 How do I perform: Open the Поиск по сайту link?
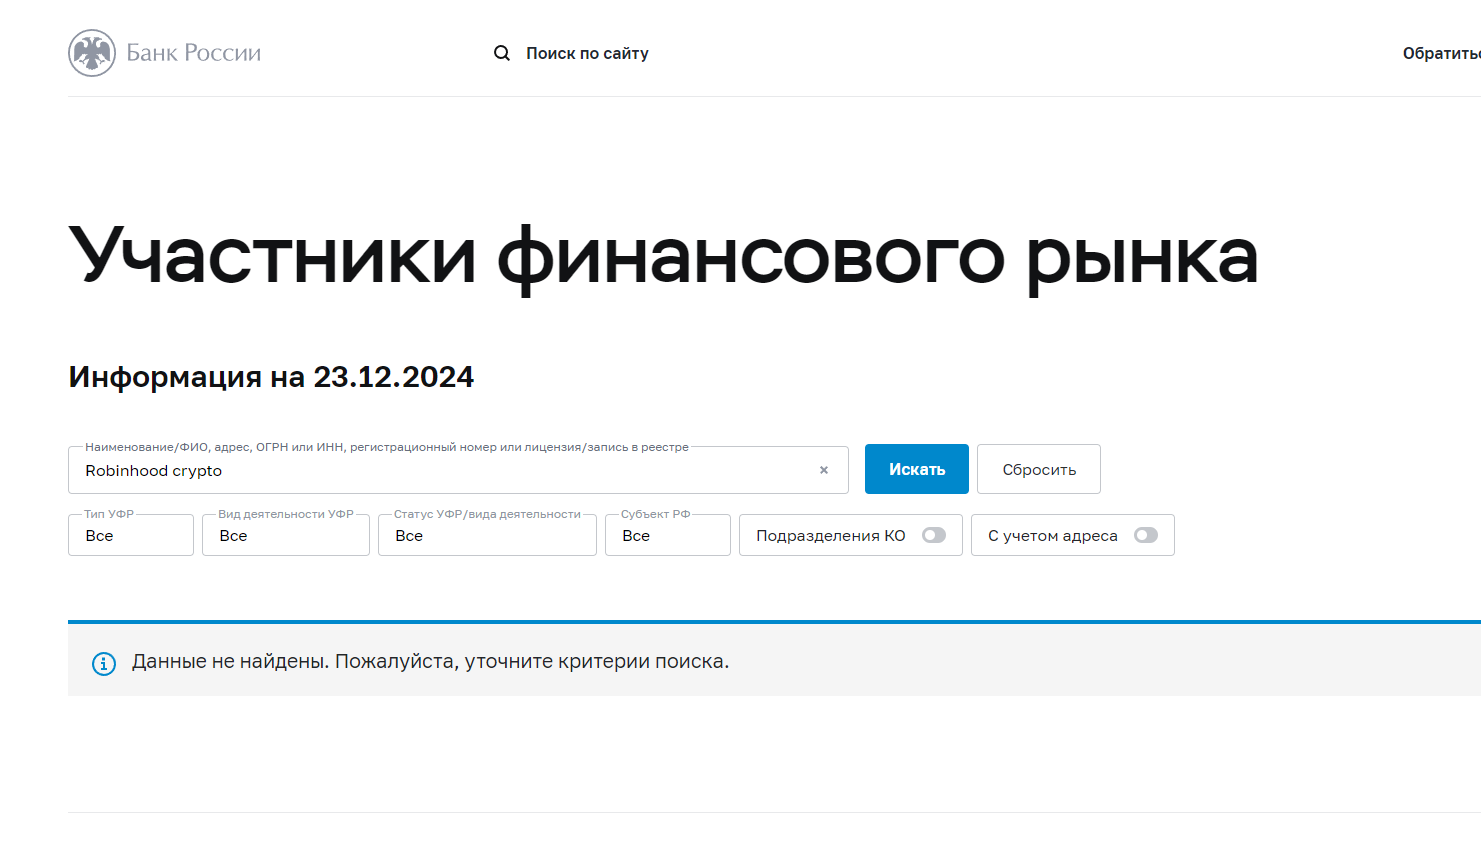(587, 53)
